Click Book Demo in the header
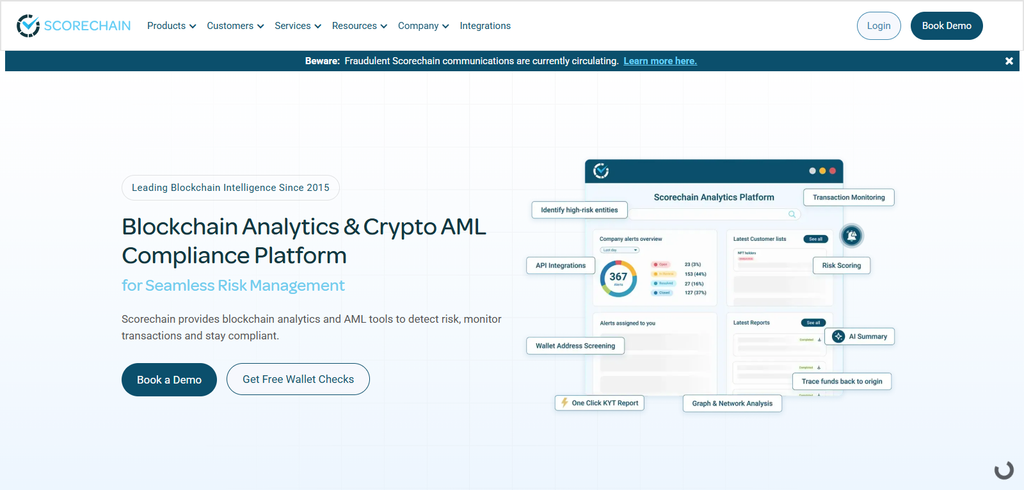1024x490 pixels. (946, 26)
